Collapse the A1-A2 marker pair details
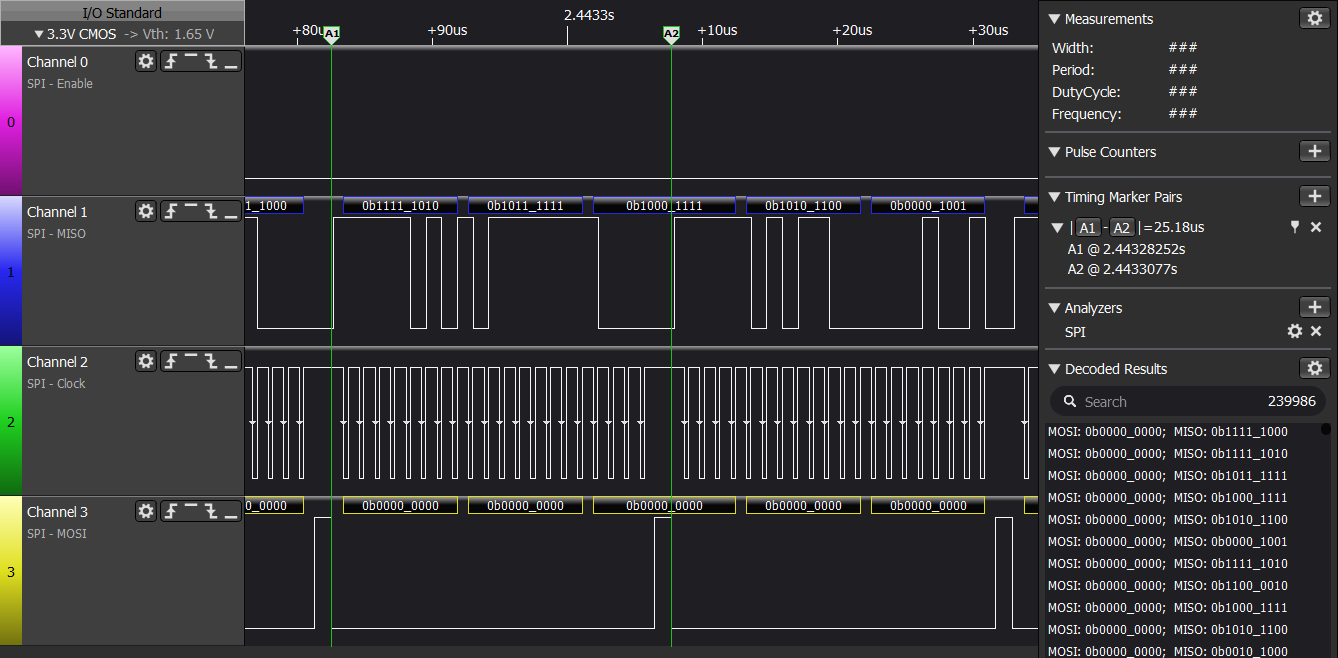The height and width of the screenshot is (658, 1338). pos(1059,227)
